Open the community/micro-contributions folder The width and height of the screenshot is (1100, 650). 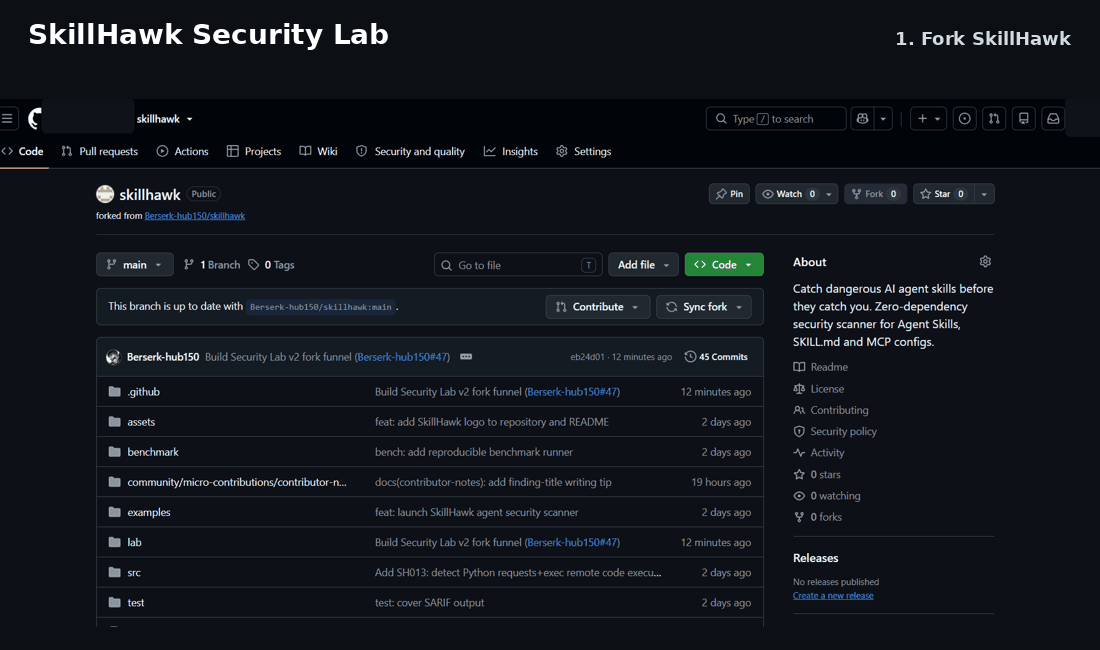tap(236, 482)
